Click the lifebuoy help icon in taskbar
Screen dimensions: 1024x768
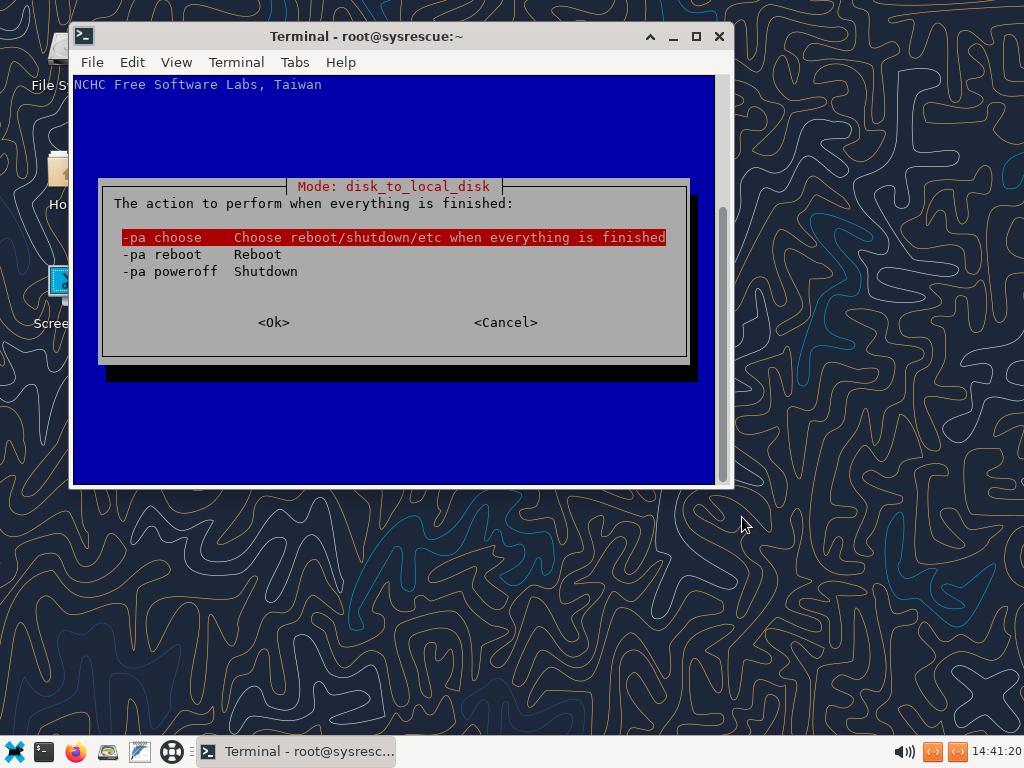point(172,751)
